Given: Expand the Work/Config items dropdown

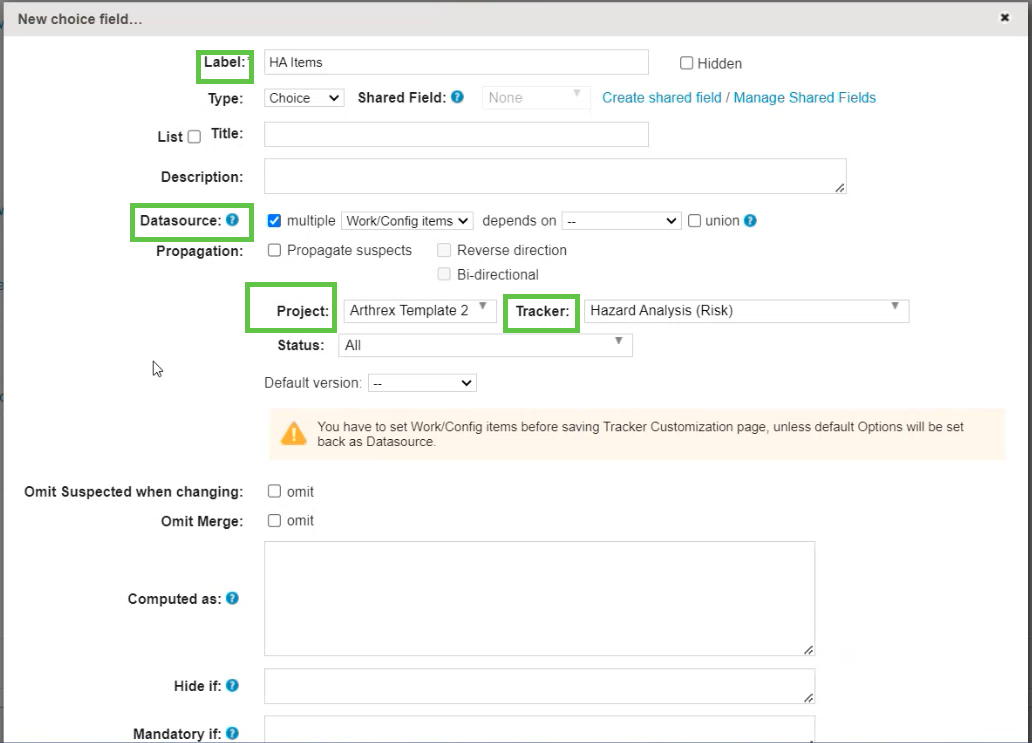Looking at the screenshot, I should (406, 221).
